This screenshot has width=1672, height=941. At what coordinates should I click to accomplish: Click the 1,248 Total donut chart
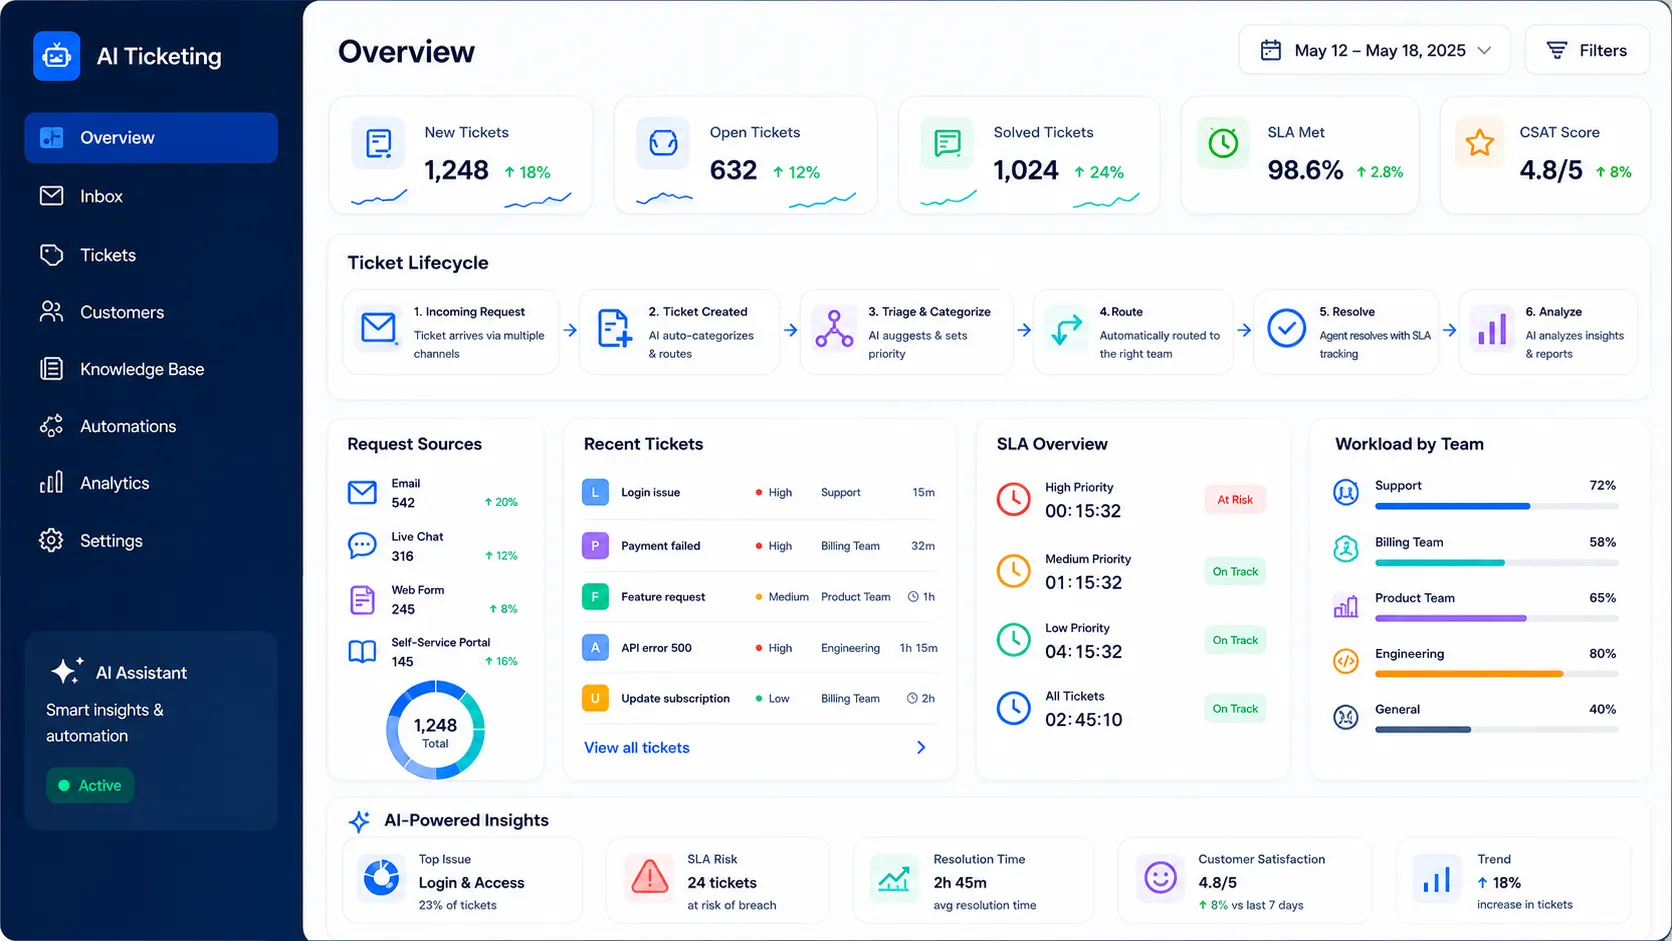point(436,730)
